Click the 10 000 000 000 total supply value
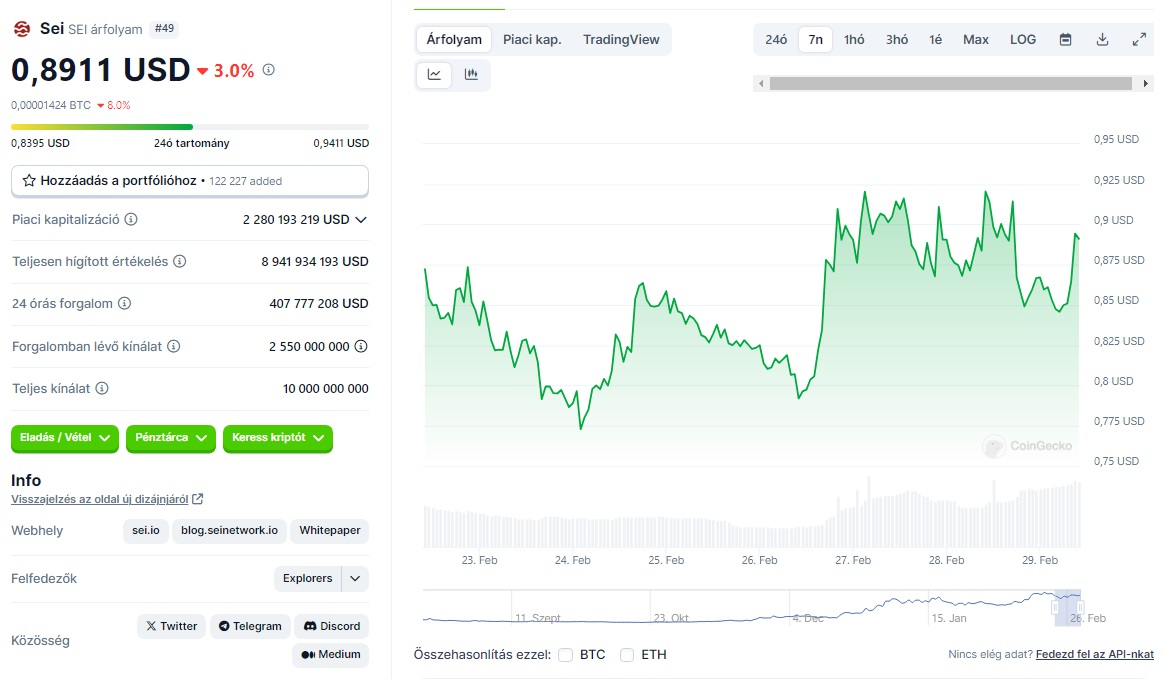 [325, 389]
